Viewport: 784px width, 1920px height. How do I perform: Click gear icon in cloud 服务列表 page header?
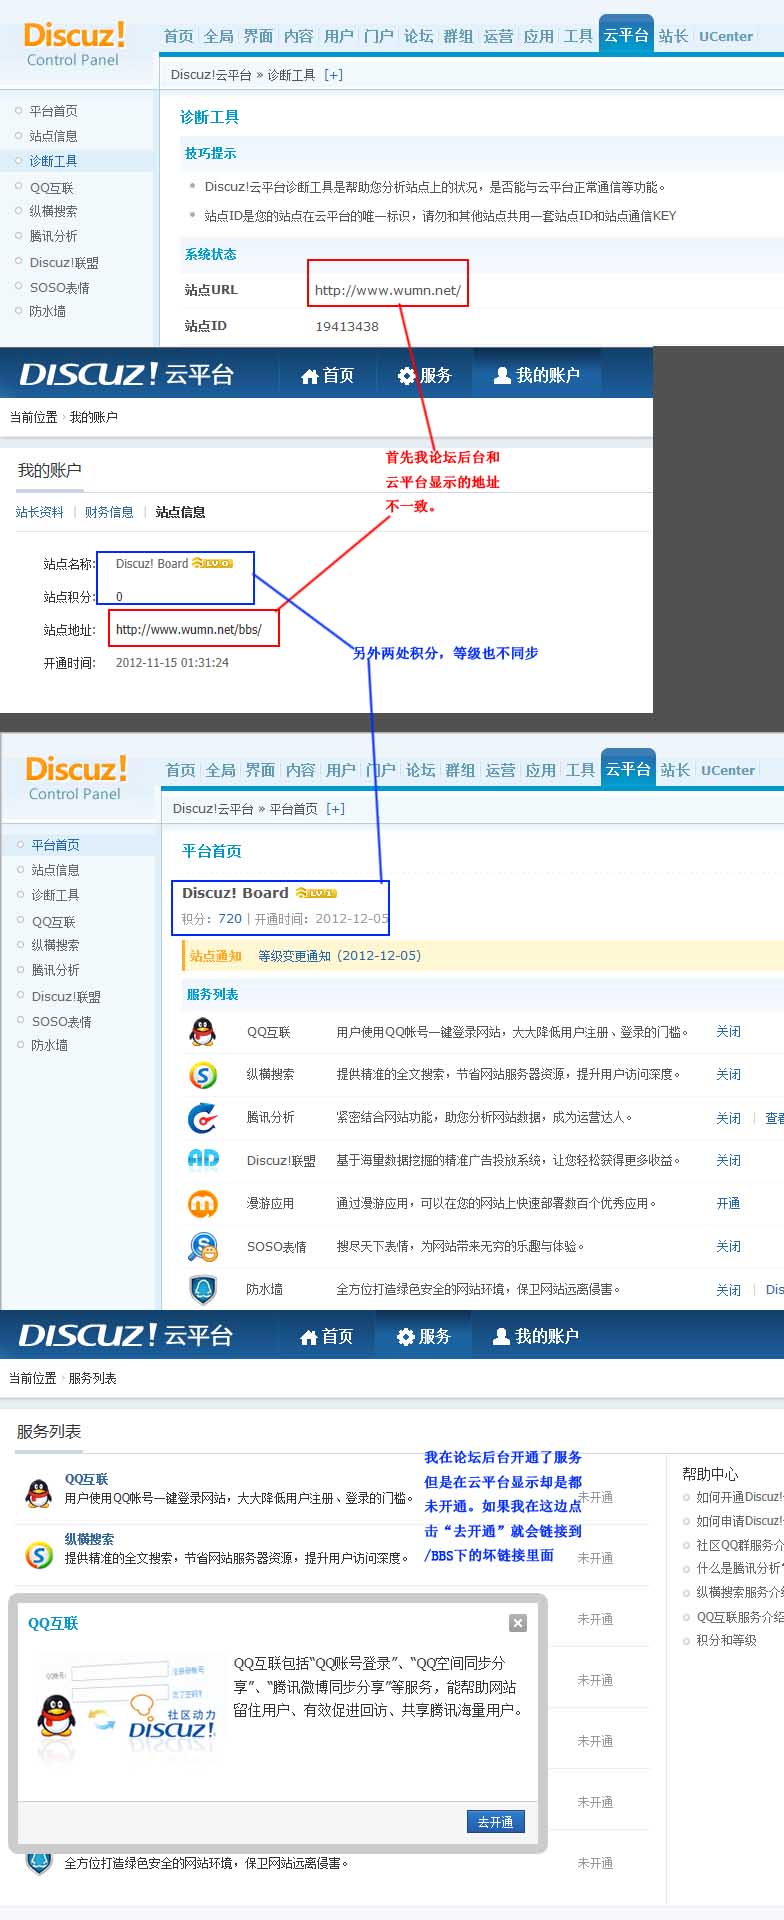(x=405, y=1337)
